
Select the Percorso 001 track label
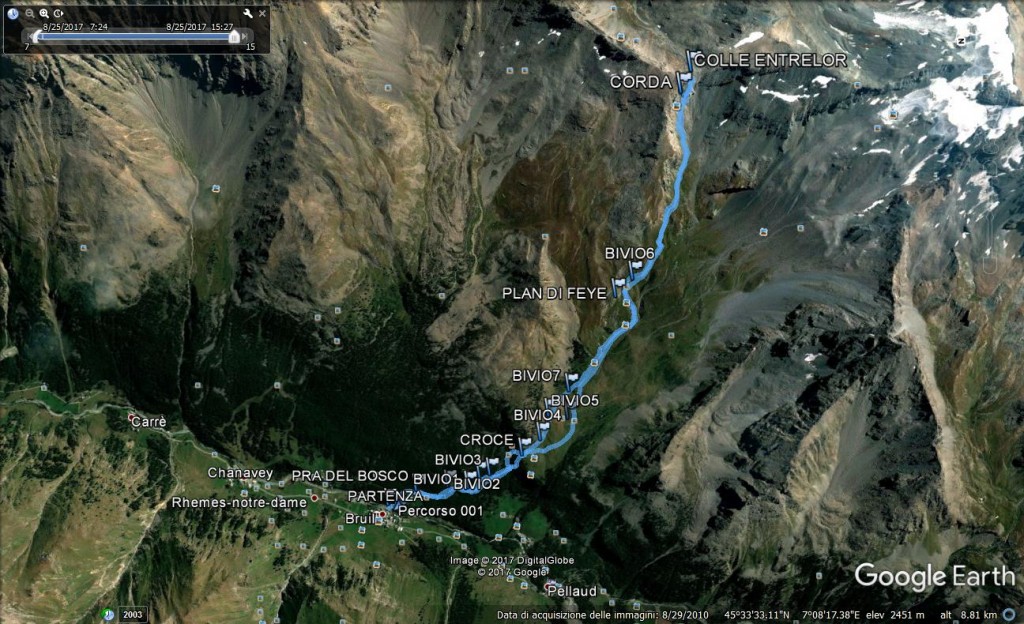pyautogui.click(x=440, y=511)
